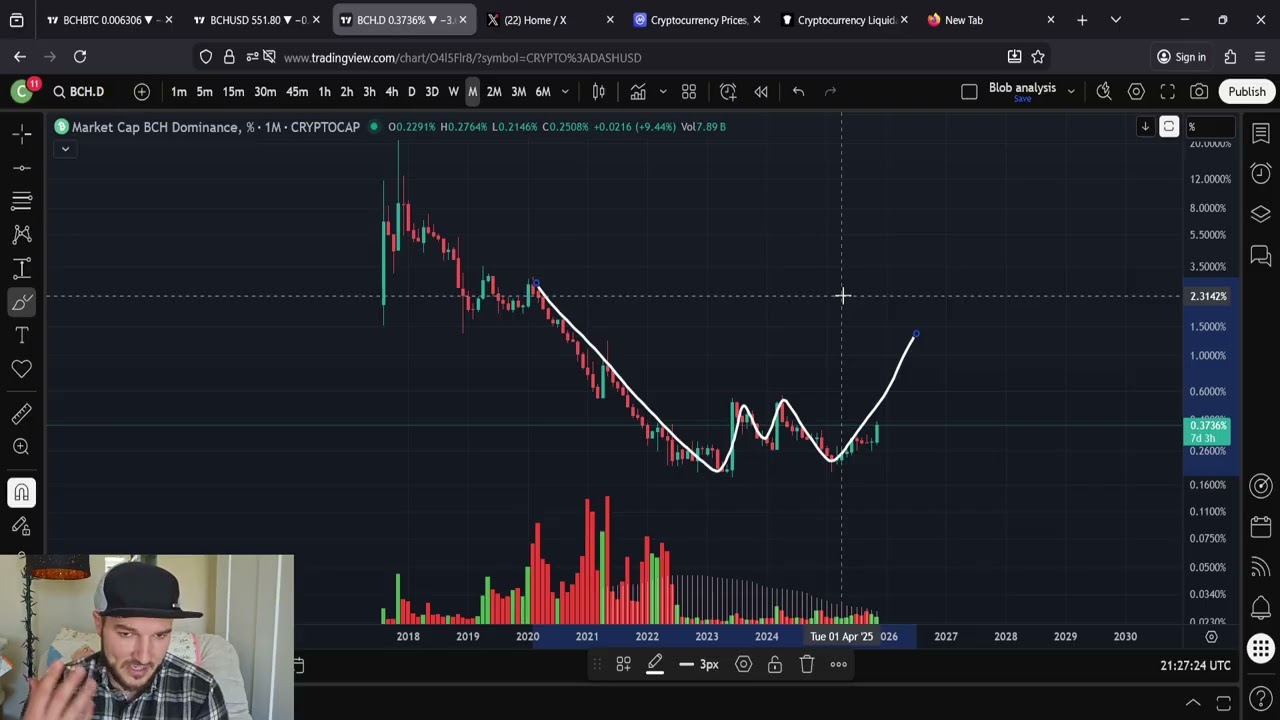Image resolution: width=1280 pixels, height=720 pixels.
Task: Open the alerts panel
Action: pos(1261,174)
